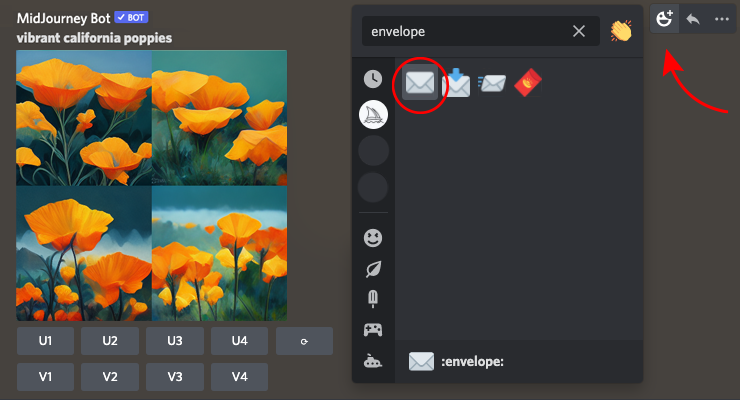Image resolution: width=740 pixels, height=400 pixels.
Task: Clear the envelope search with X
Action: [579, 31]
